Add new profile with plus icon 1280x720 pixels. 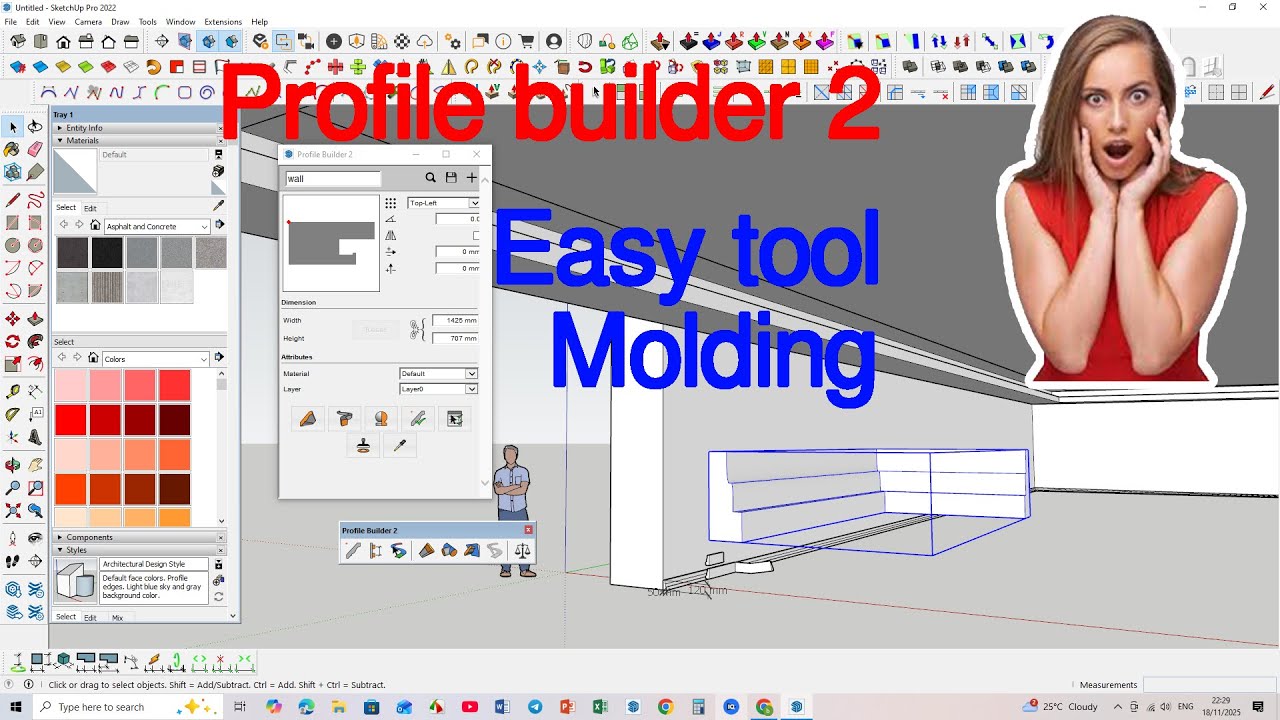pos(472,178)
